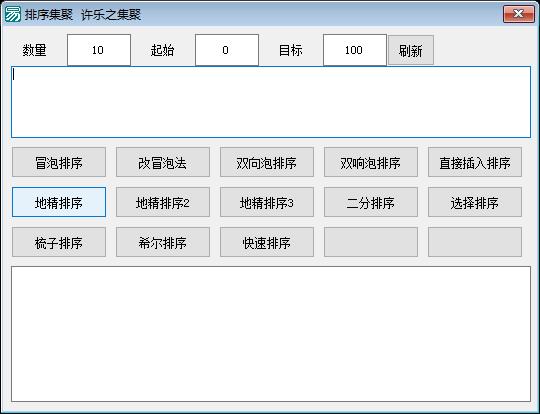Viewport: 540px width, 414px height.
Task: Select the 地精排序2 button
Action: point(163,202)
